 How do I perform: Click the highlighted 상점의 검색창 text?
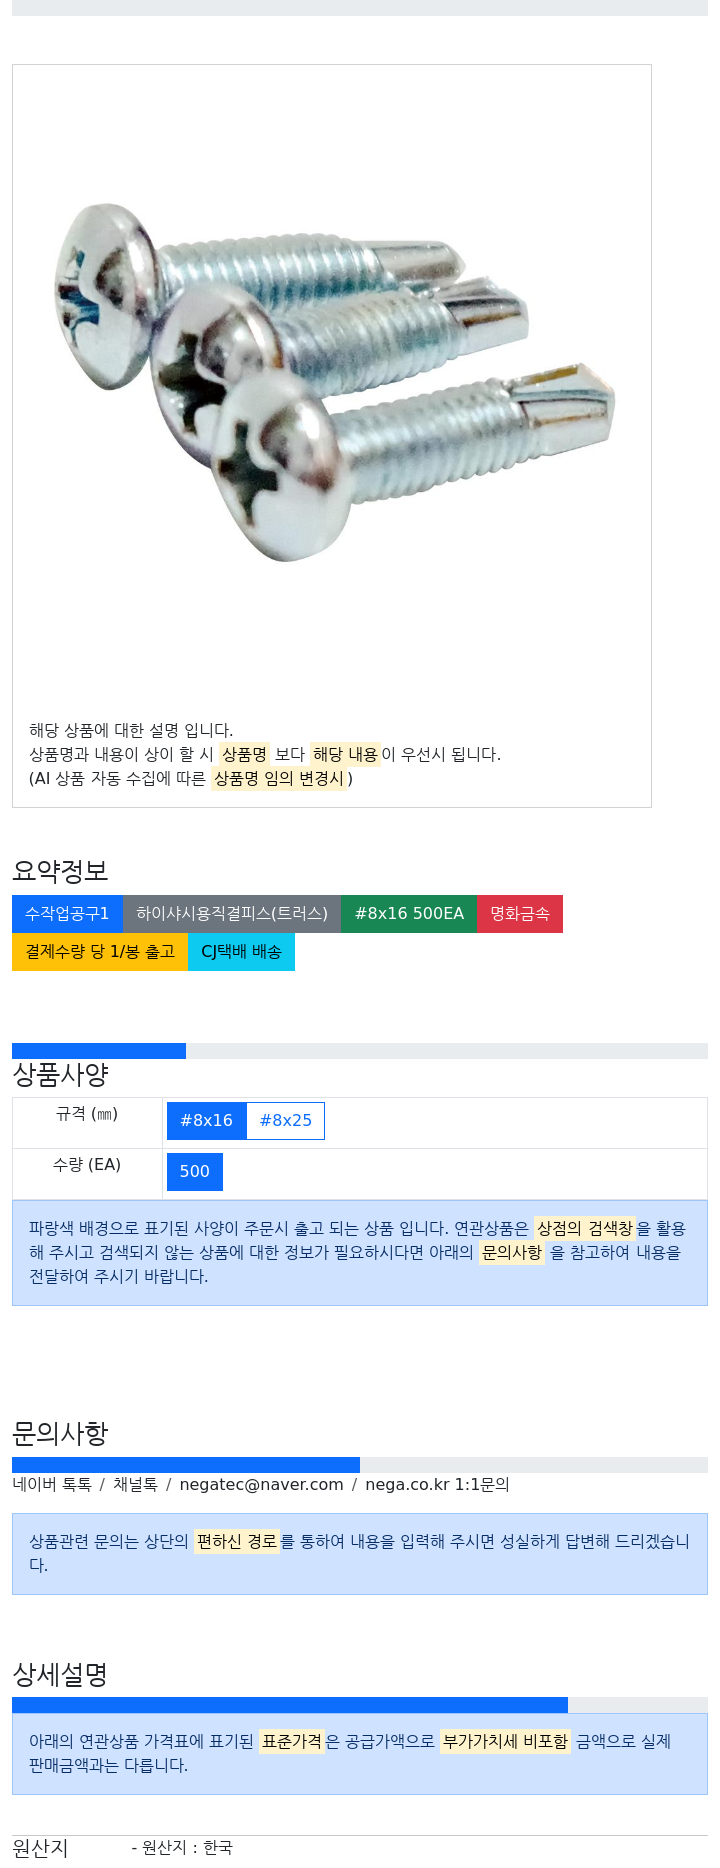[x=585, y=1228]
